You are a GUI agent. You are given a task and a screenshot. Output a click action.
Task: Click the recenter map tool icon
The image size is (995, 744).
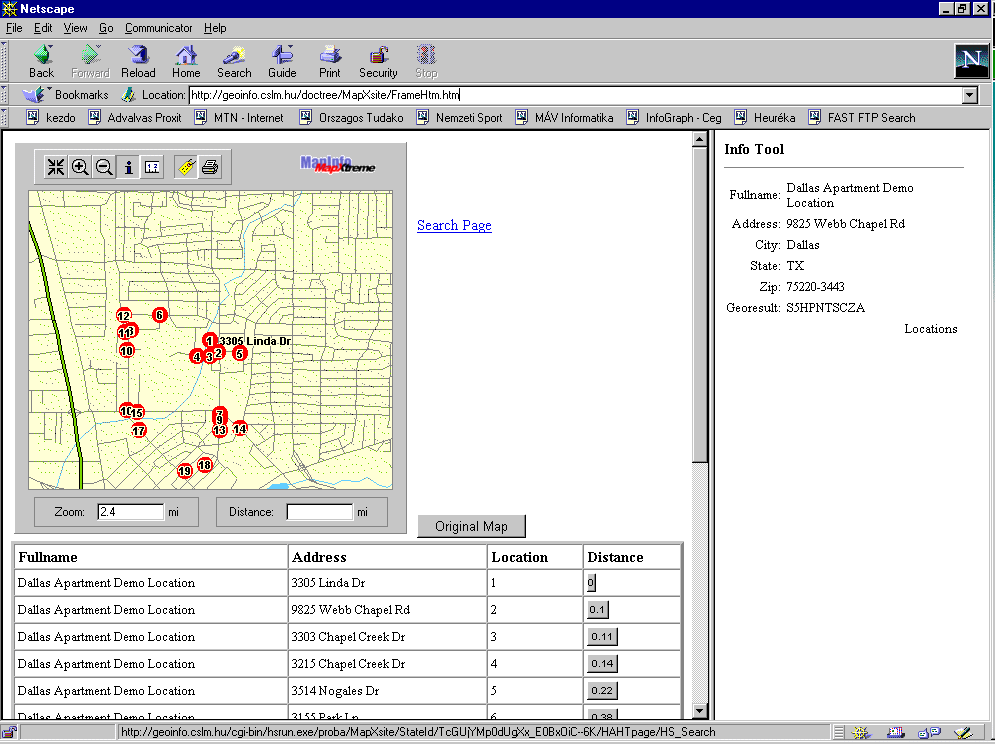pyautogui.click(x=55, y=167)
